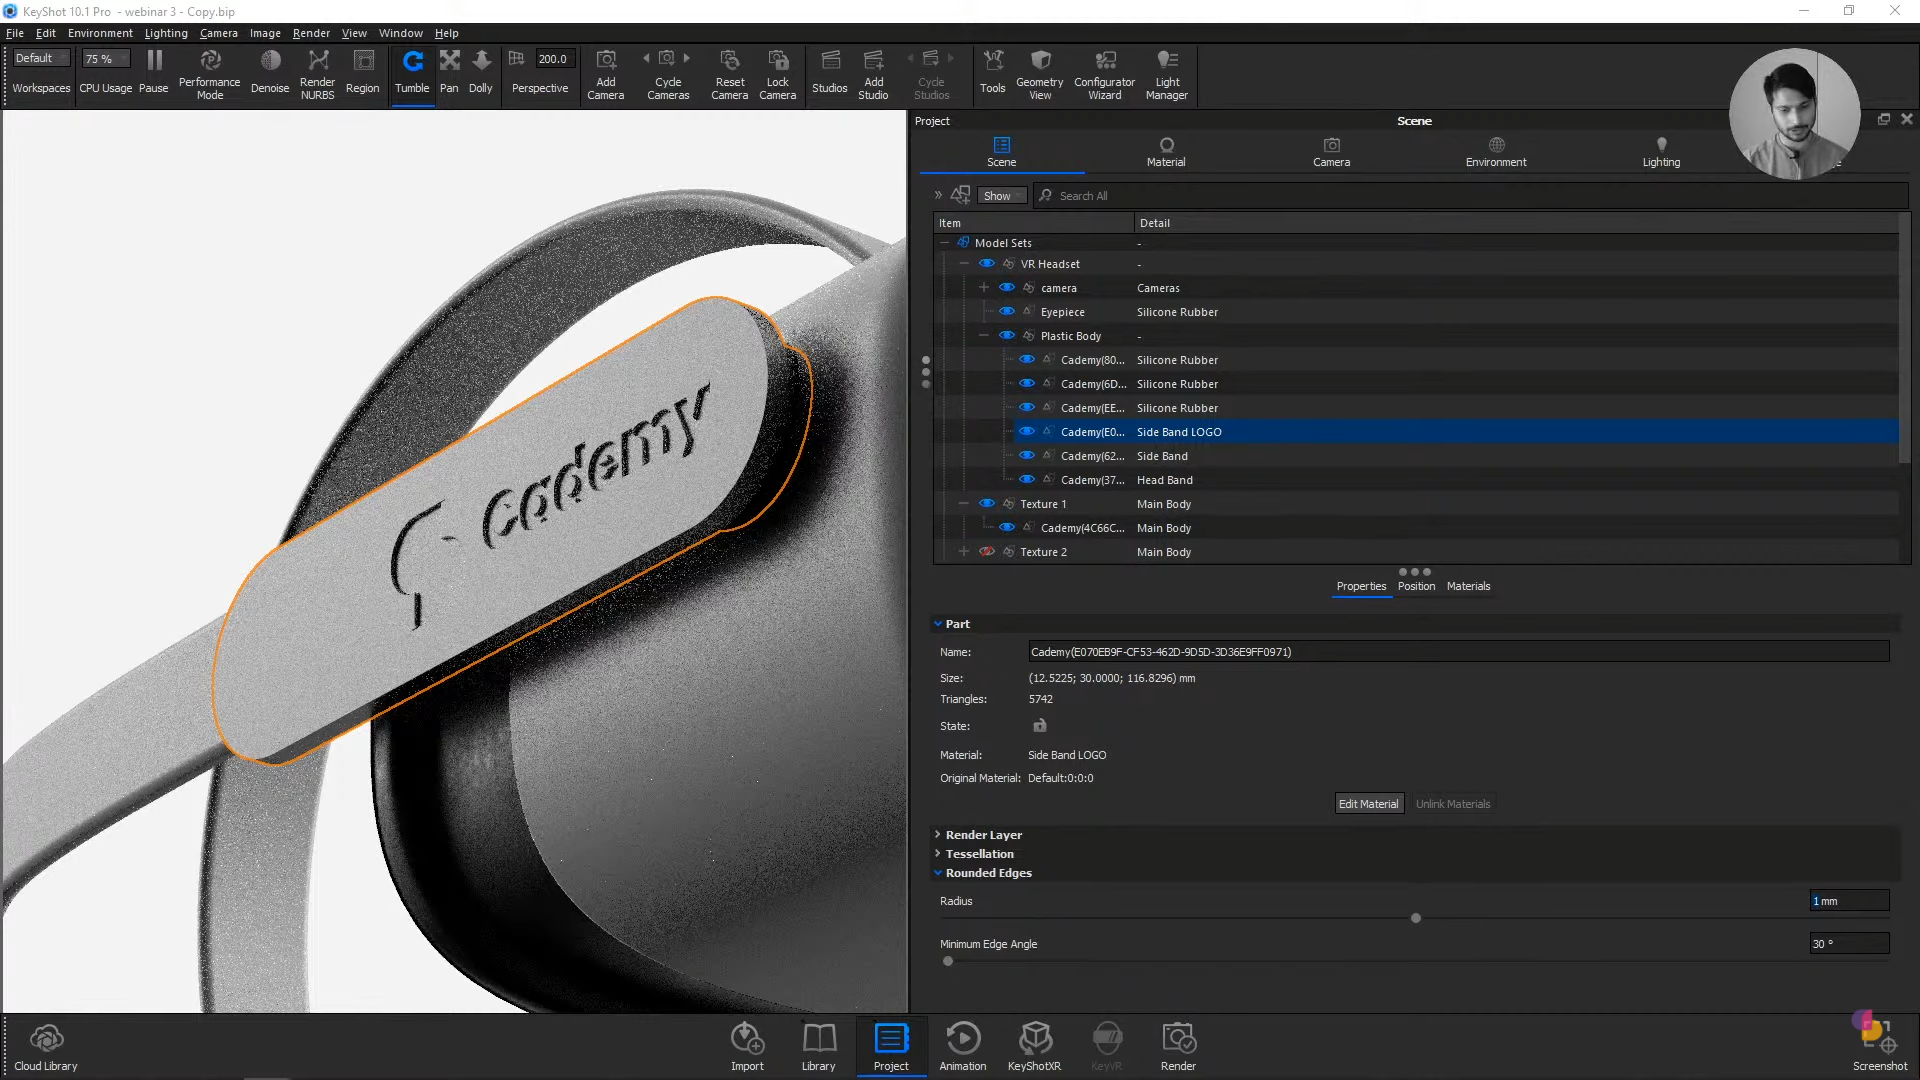Expand the Texture 2 tree node
The width and height of the screenshot is (1920, 1080).
964,552
